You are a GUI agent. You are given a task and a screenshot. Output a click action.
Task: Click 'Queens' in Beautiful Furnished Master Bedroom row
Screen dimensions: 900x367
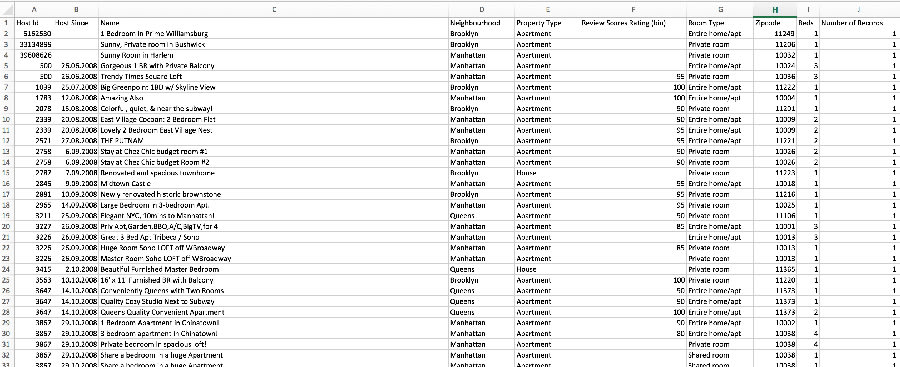tap(482, 269)
